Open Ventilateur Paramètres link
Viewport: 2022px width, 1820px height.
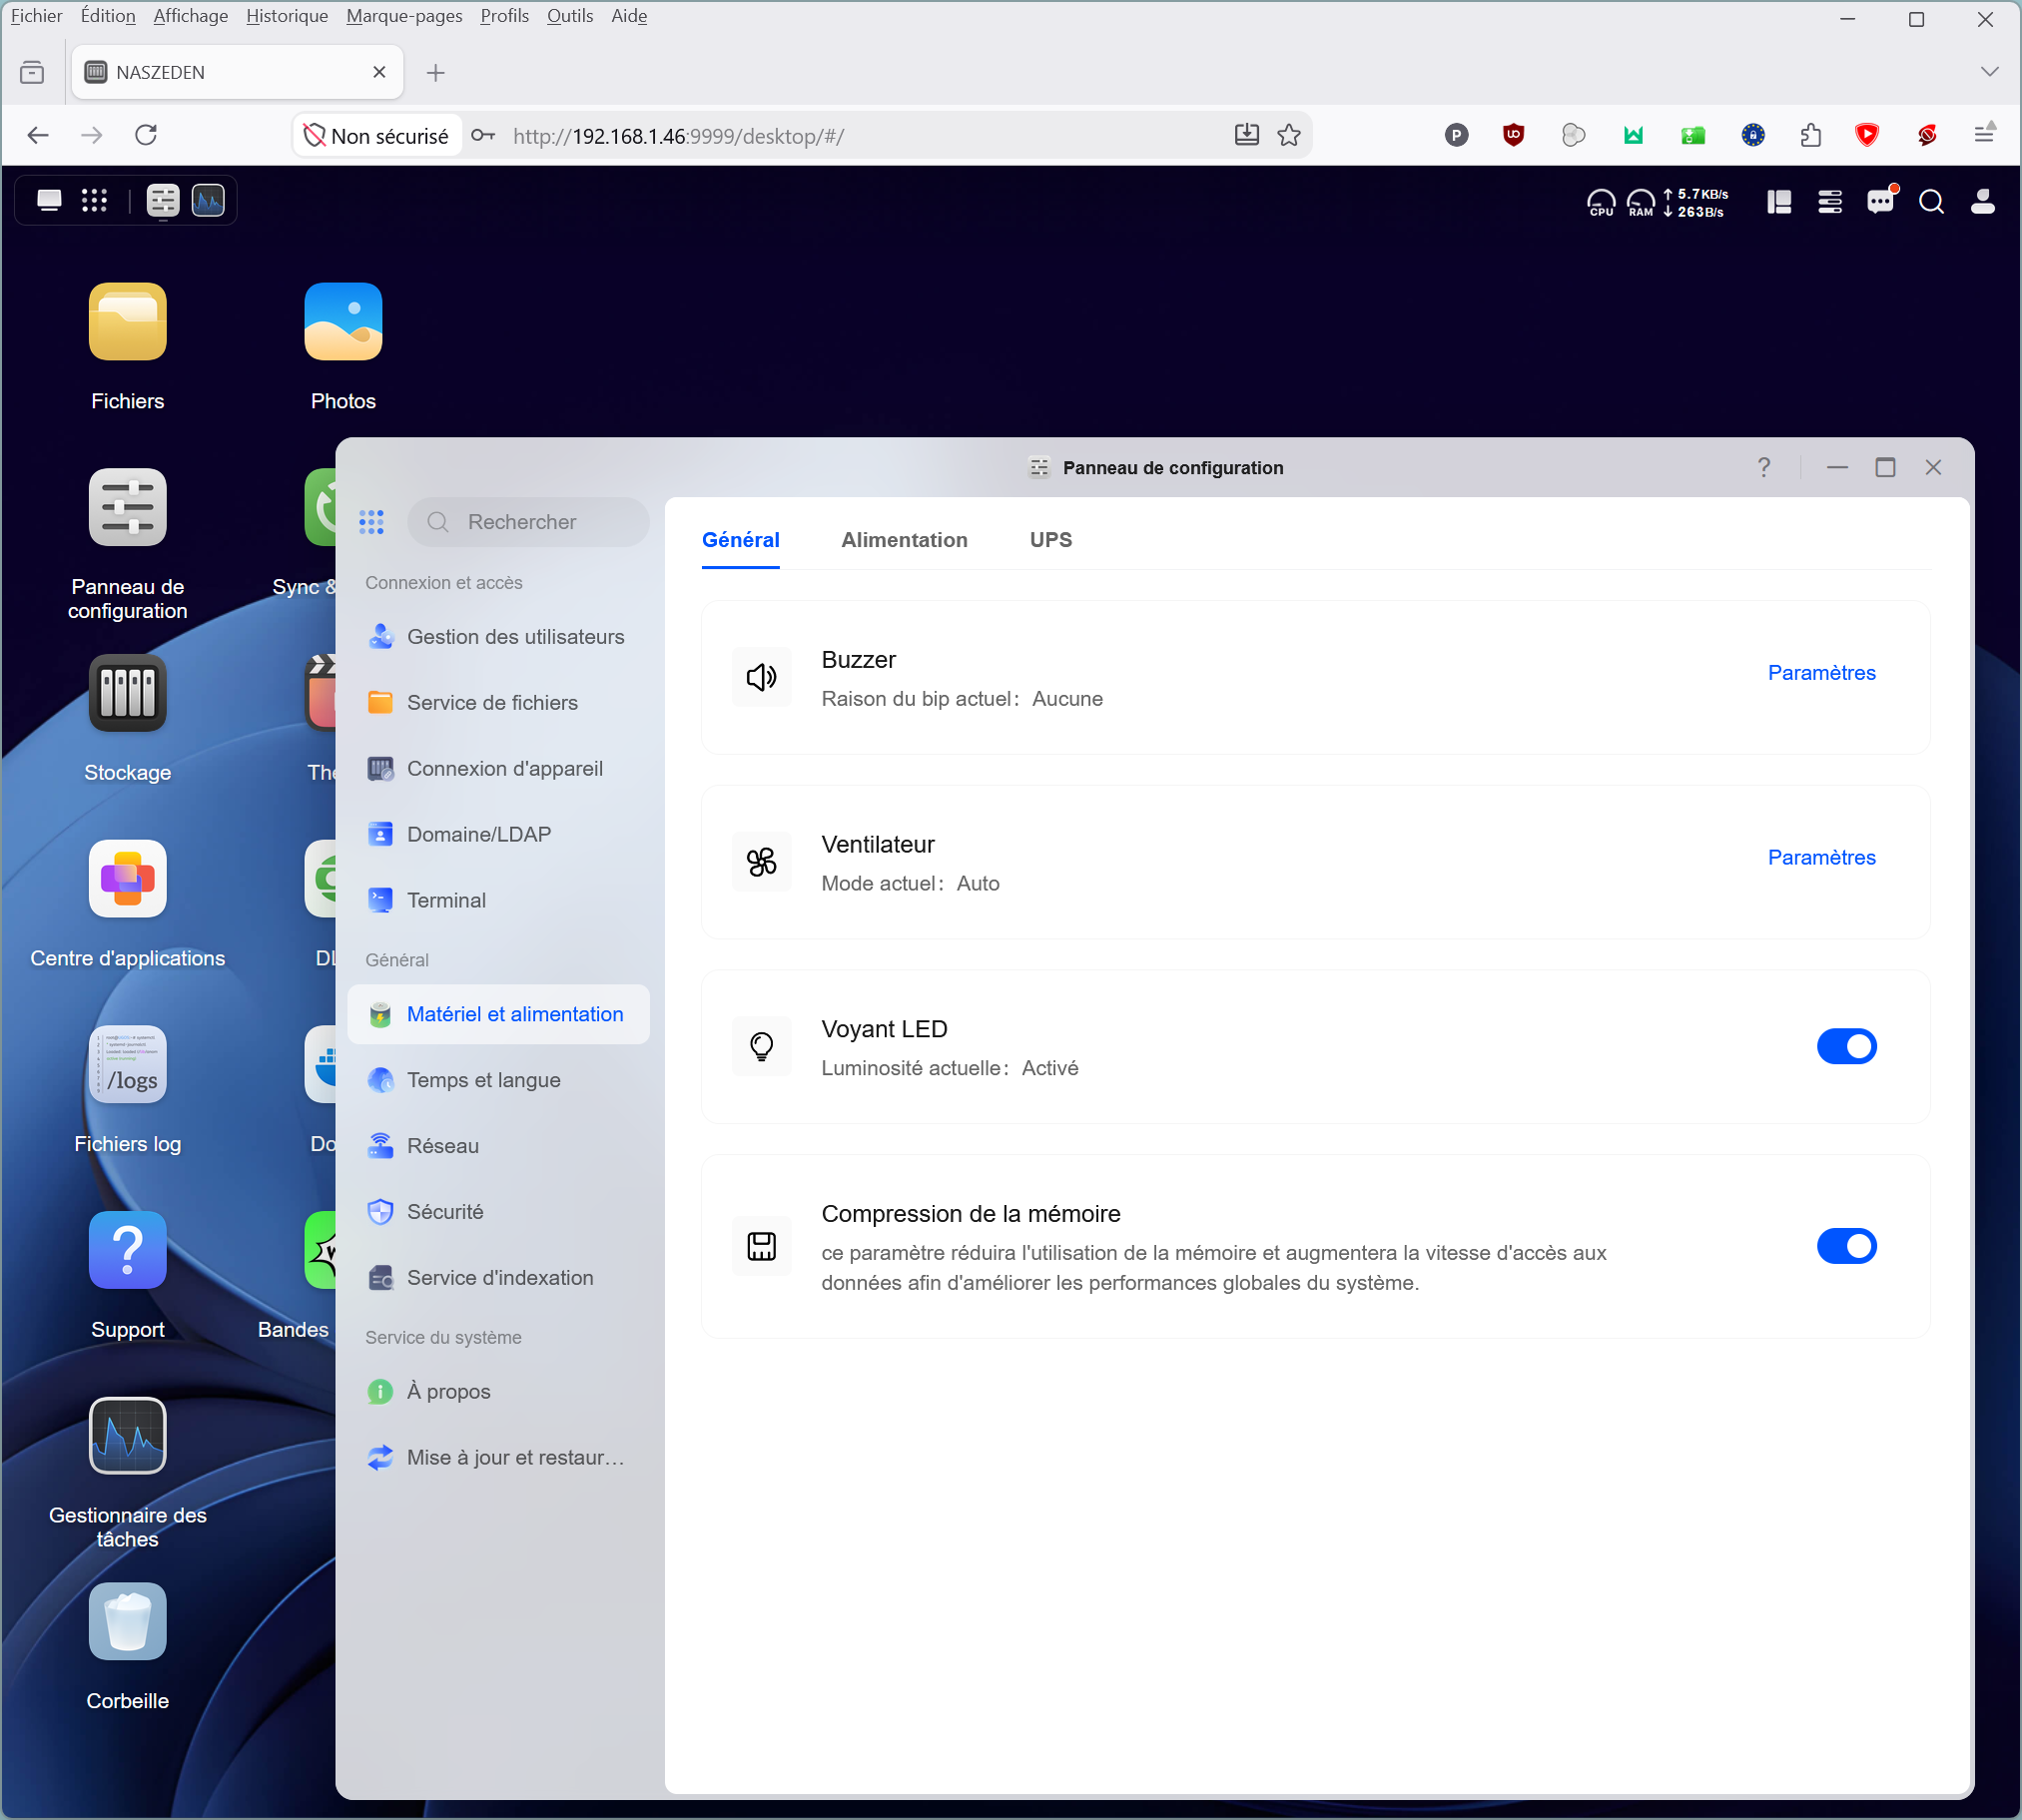point(1821,858)
